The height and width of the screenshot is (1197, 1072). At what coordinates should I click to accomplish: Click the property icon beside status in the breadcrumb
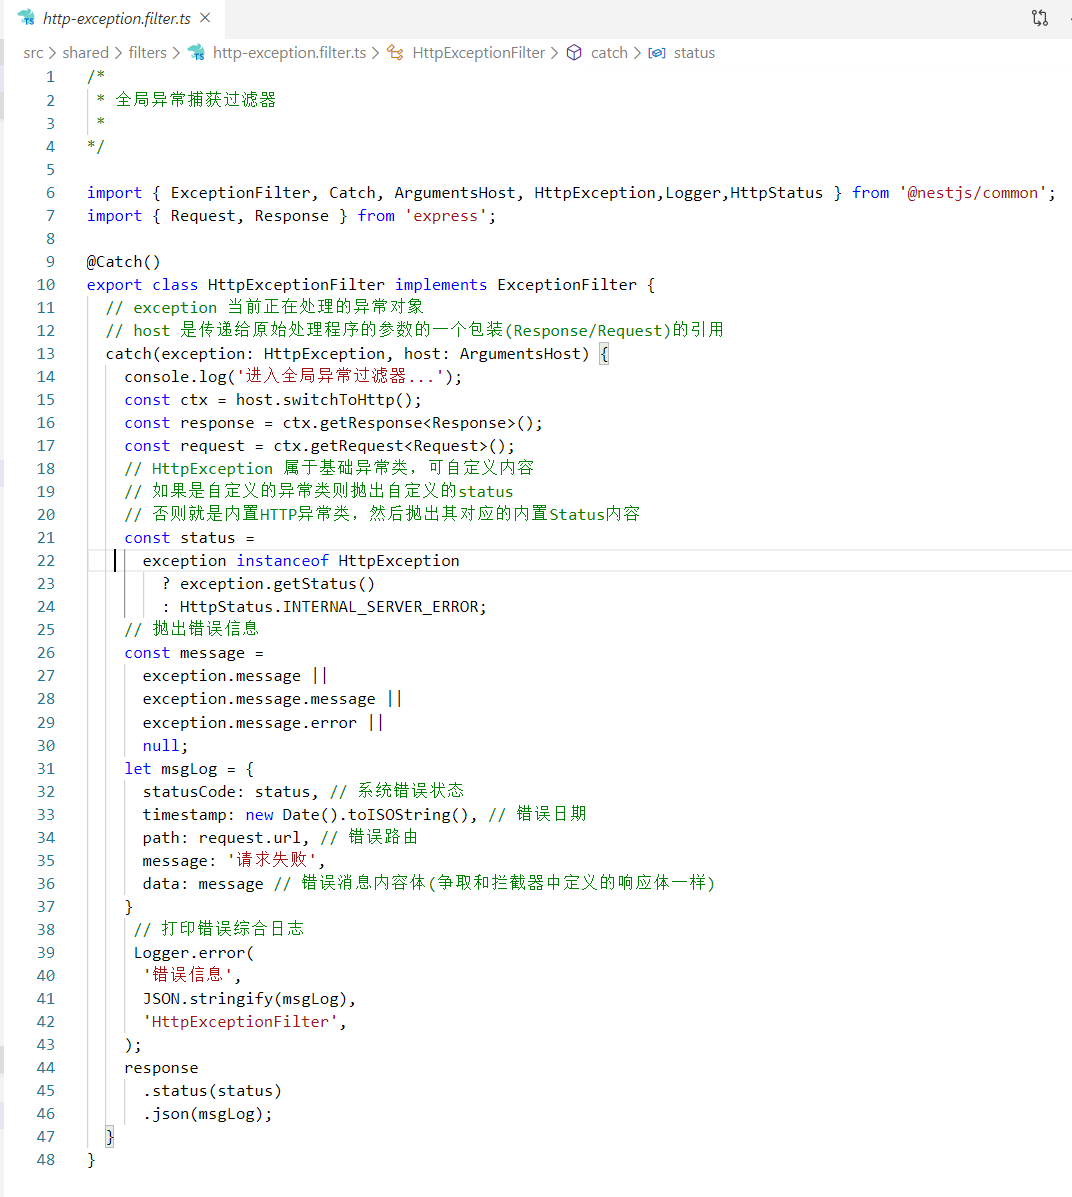coord(655,52)
